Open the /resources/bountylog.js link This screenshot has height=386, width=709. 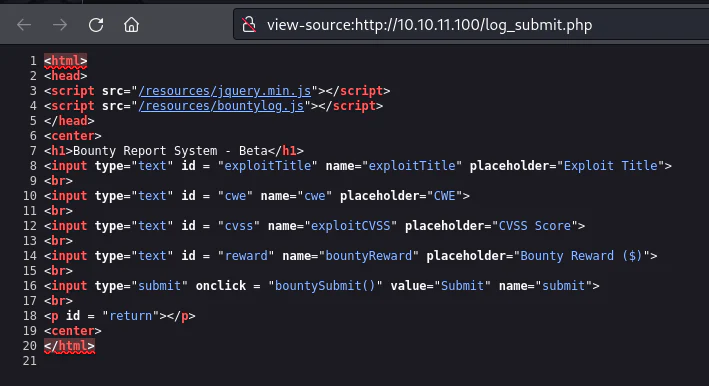point(221,106)
